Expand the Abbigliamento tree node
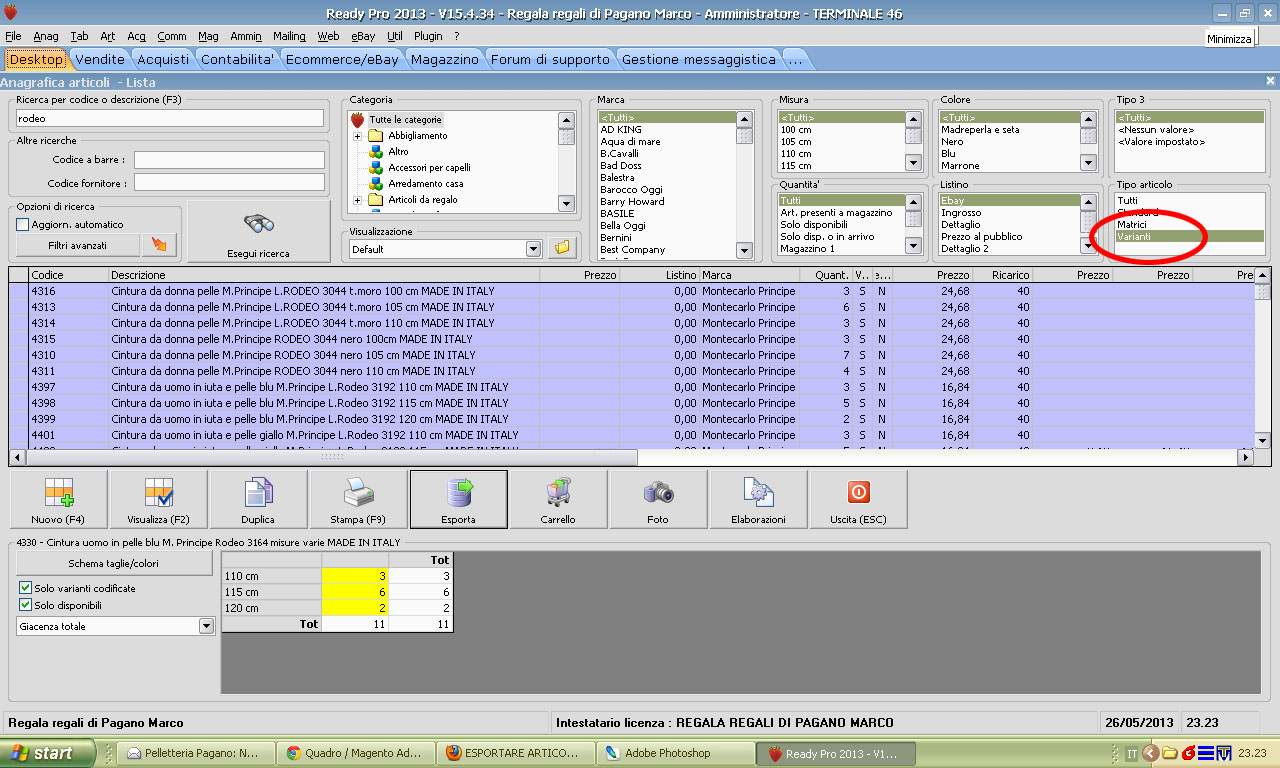Image resolution: width=1280 pixels, height=768 pixels. pos(357,136)
